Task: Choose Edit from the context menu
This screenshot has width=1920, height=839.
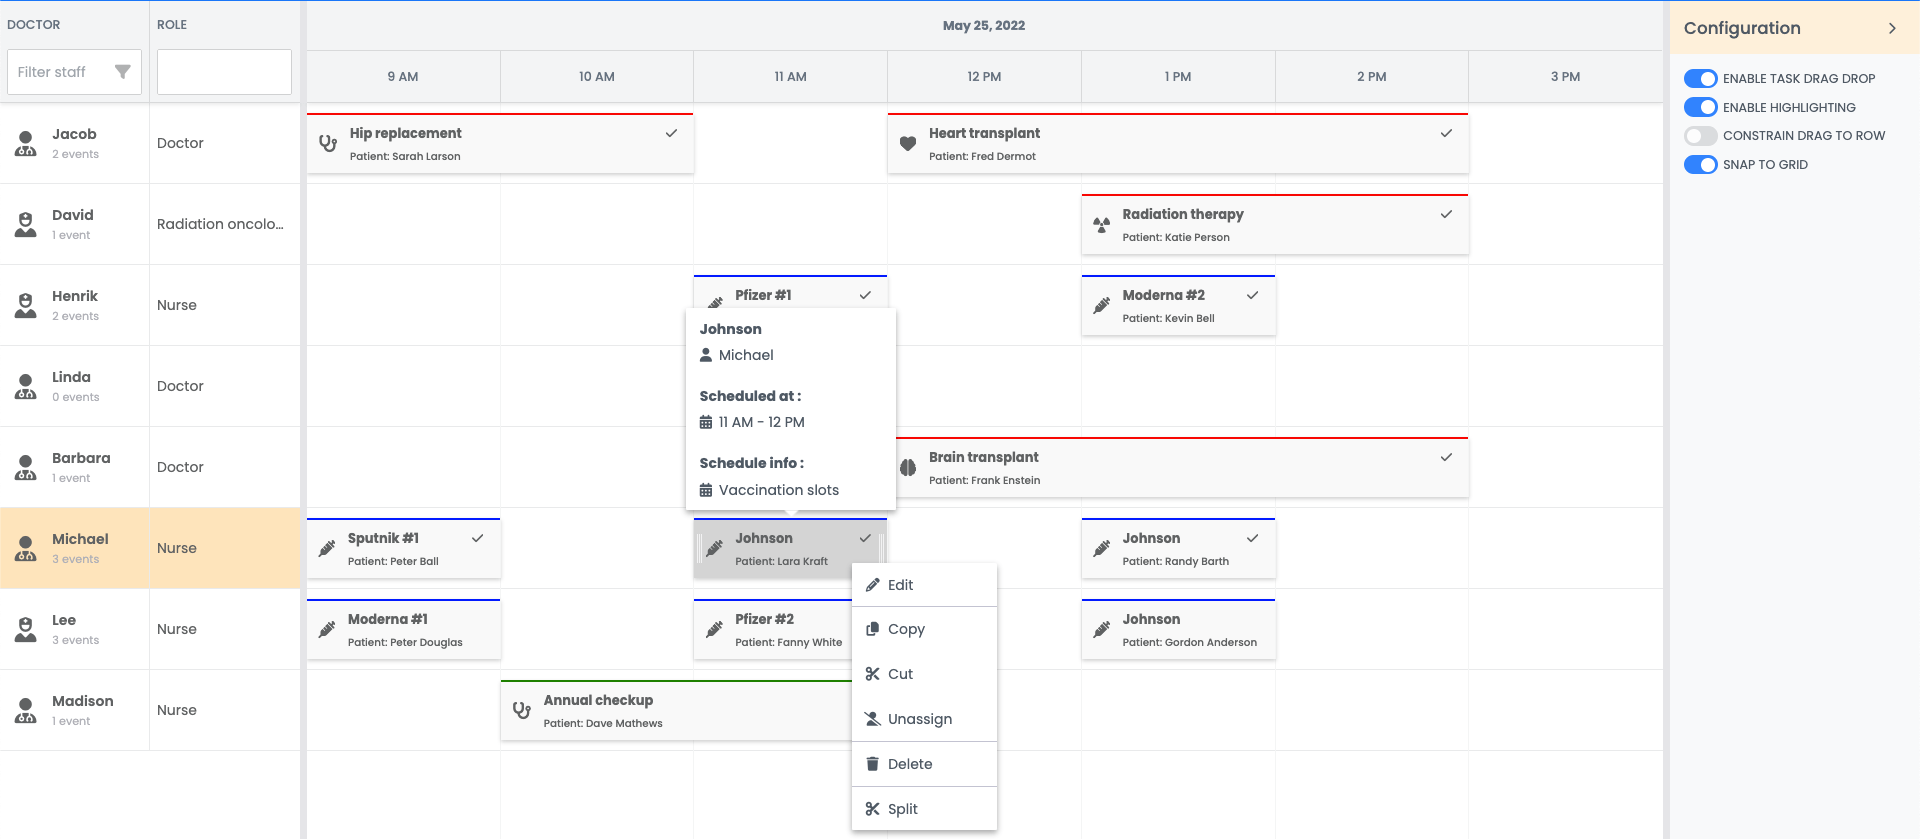Action: point(924,585)
